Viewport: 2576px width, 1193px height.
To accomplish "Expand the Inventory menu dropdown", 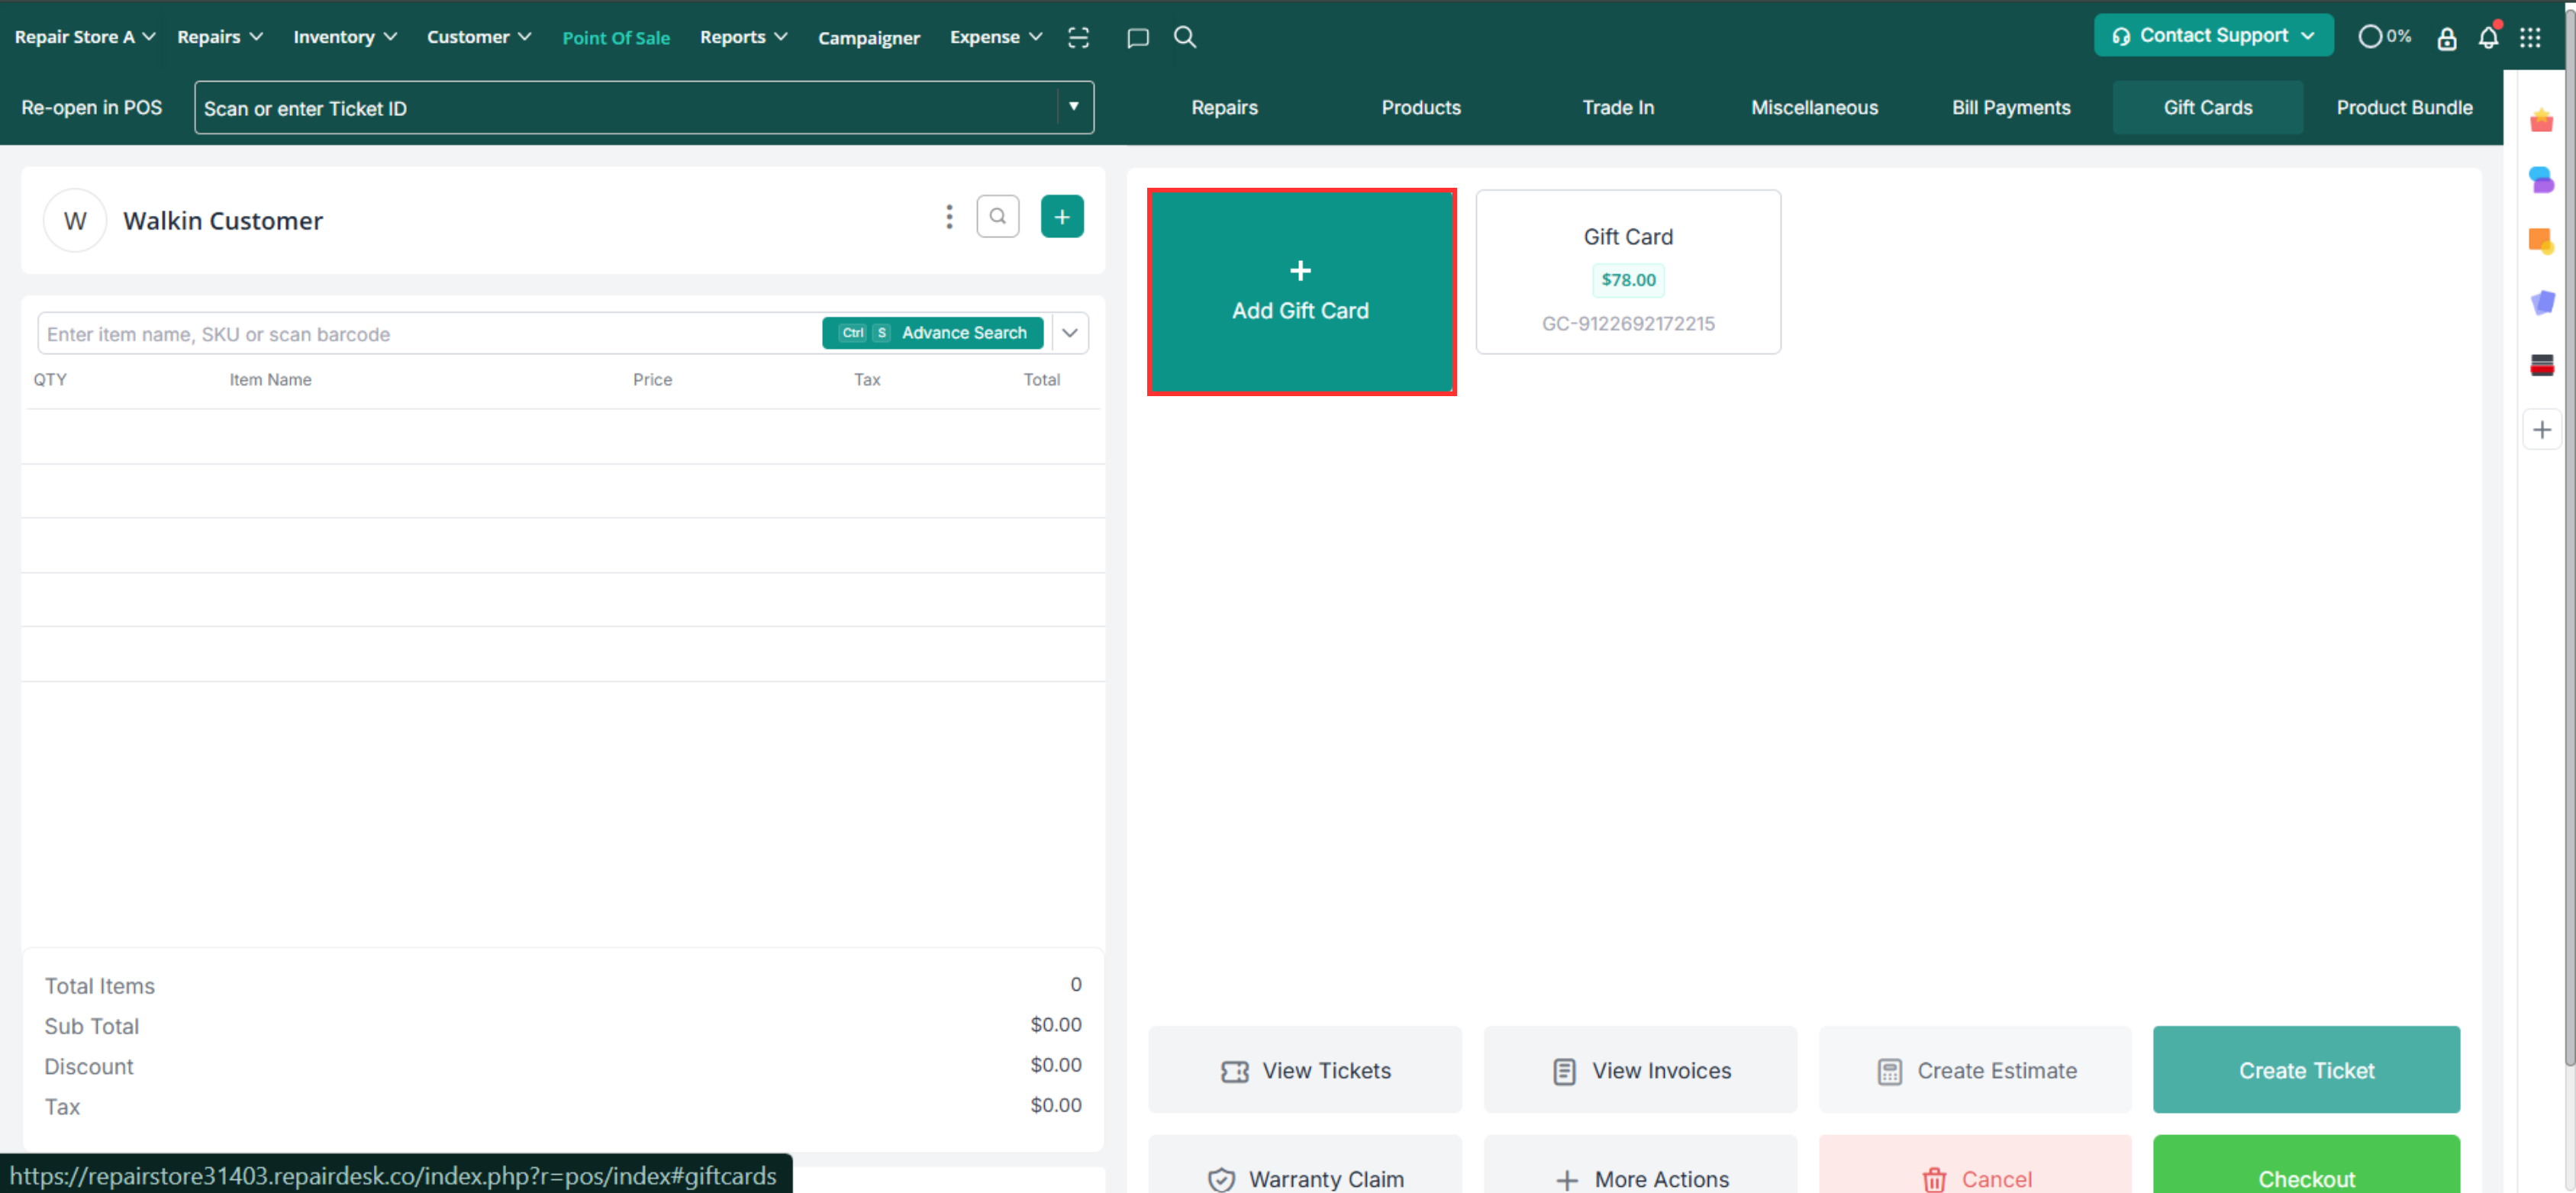I will tap(345, 37).
